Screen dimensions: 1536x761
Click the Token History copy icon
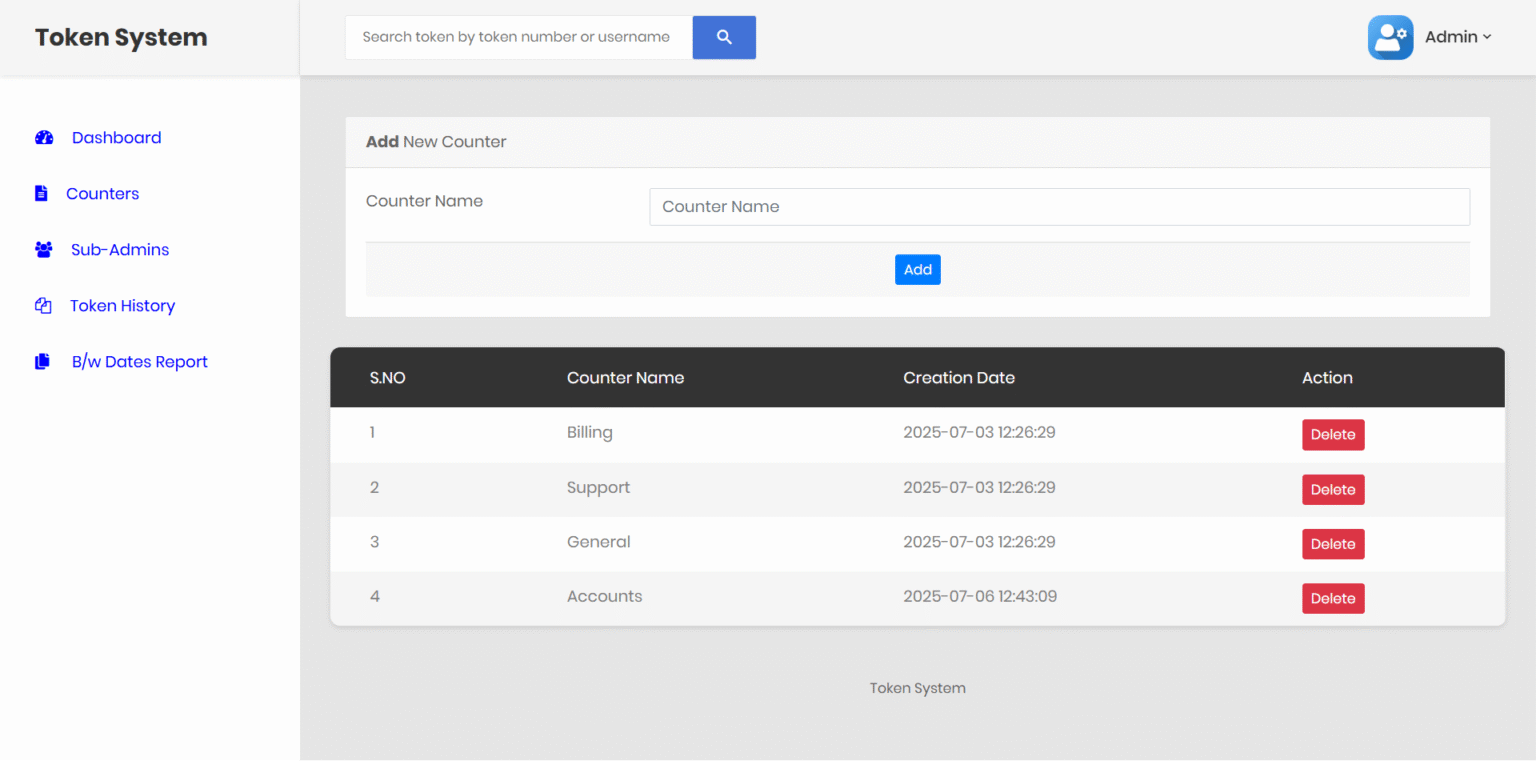point(43,305)
